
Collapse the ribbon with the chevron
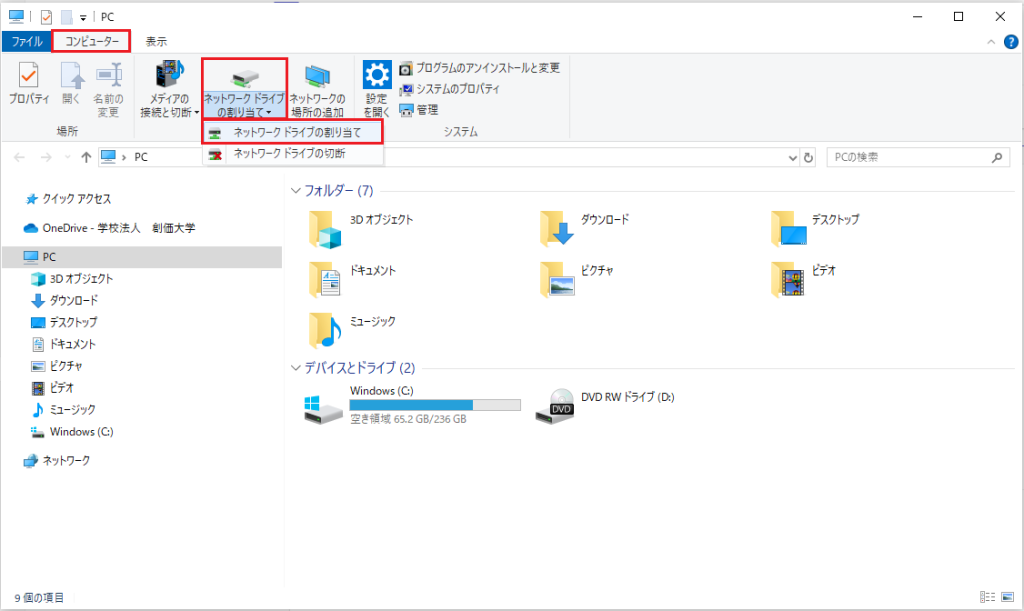tap(991, 42)
